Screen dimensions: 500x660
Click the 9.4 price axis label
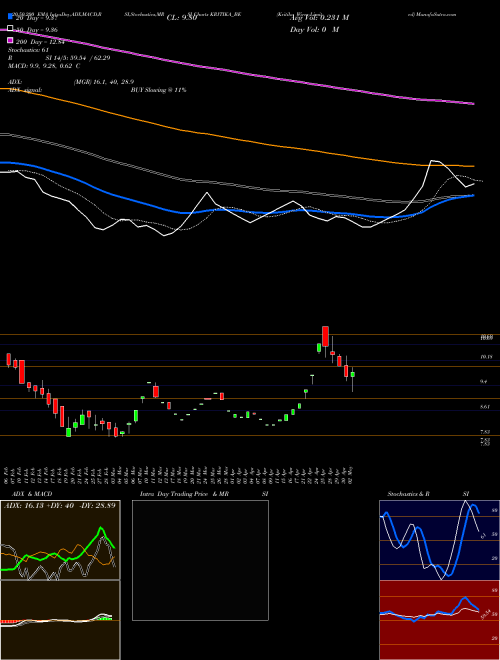click(484, 382)
